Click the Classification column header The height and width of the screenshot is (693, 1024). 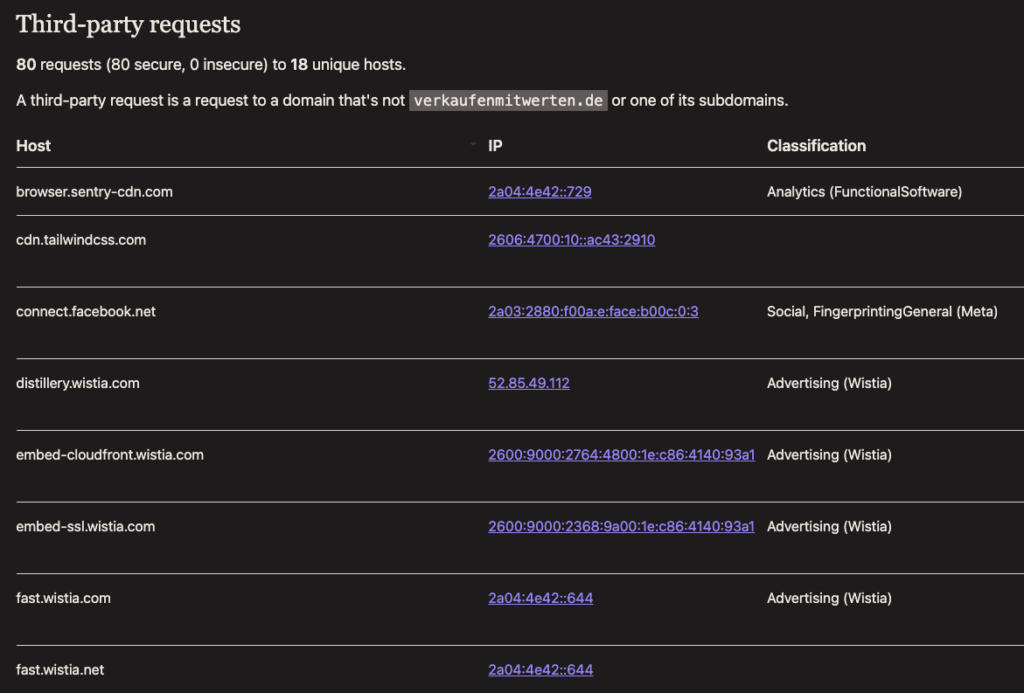point(816,146)
